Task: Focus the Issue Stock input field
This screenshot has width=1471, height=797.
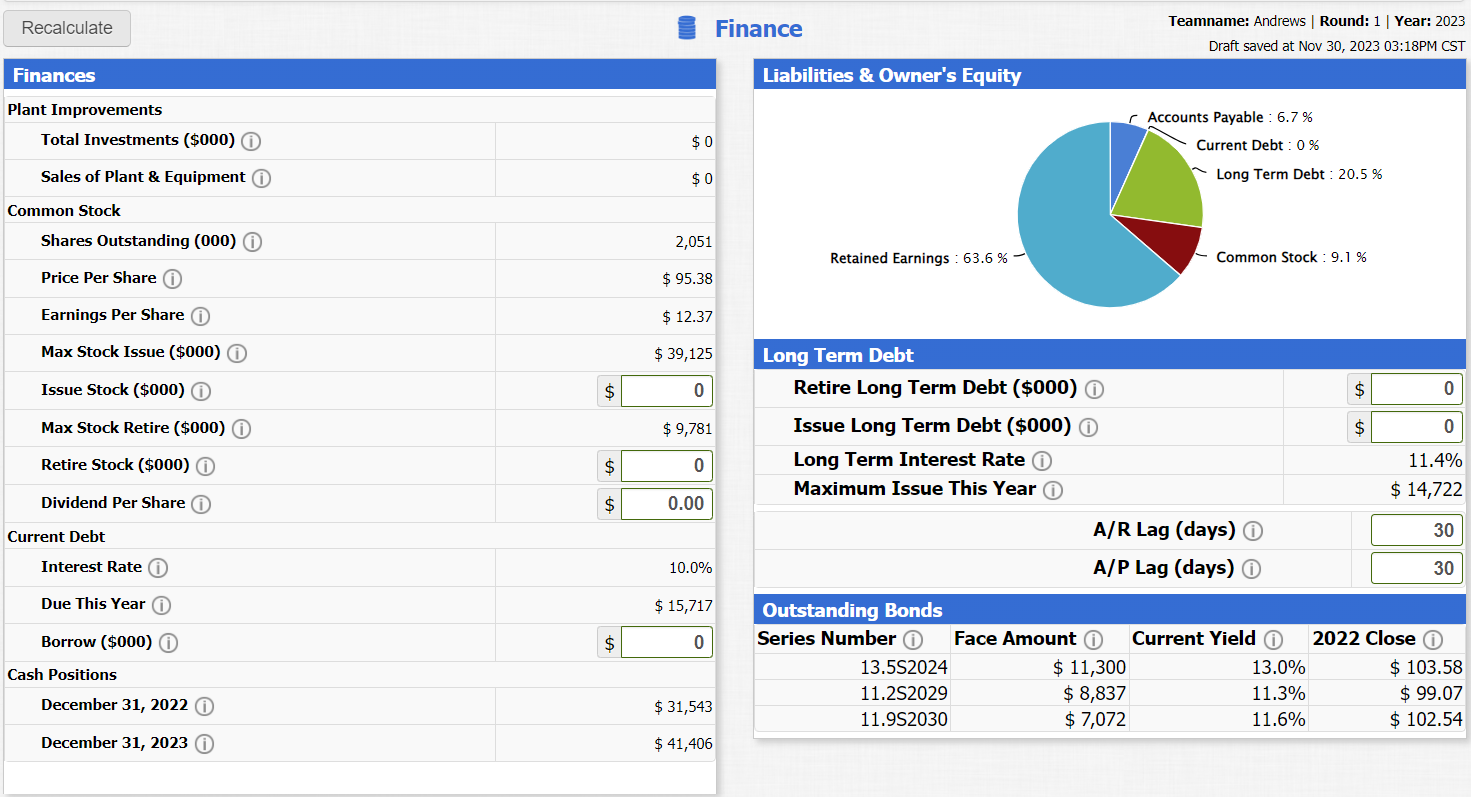Action: [x=666, y=390]
